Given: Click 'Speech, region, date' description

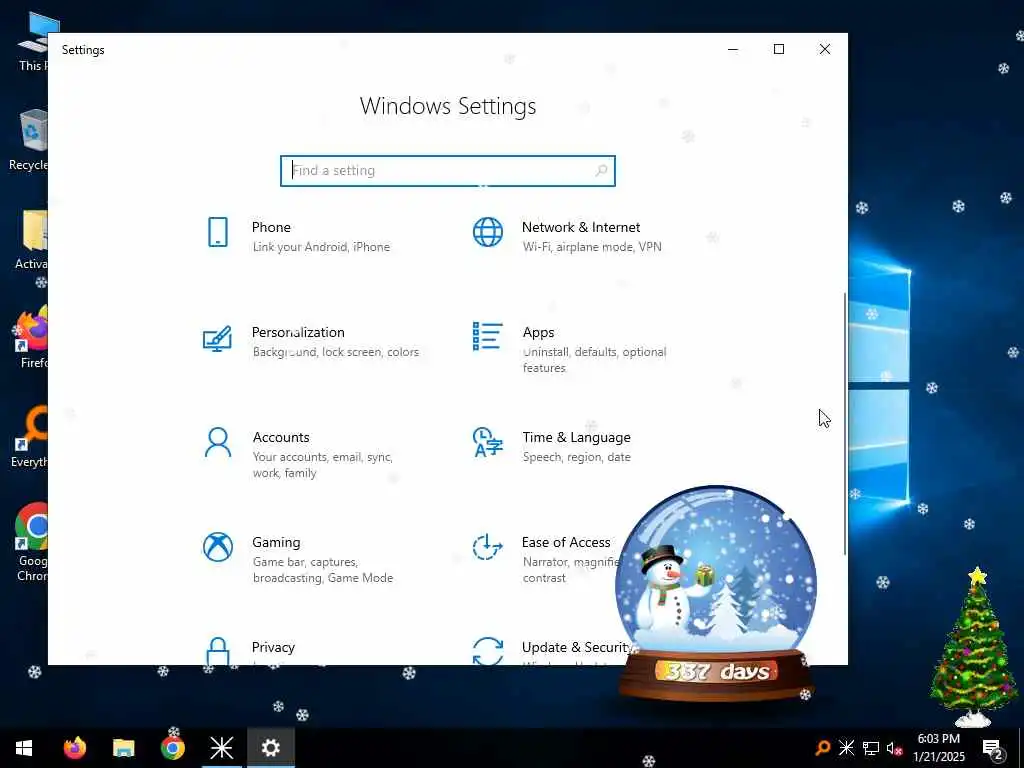Looking at the screenshot, I should point(577,457).
